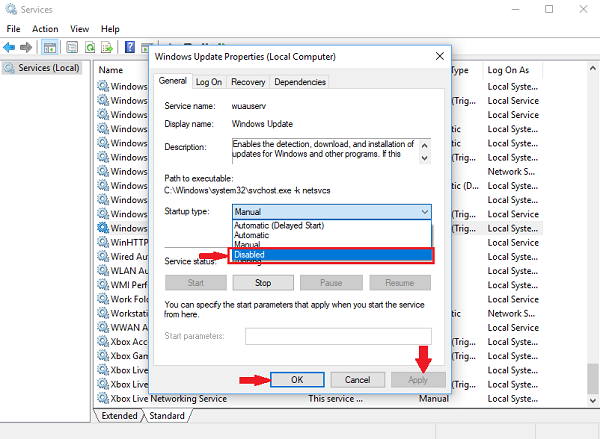The height and width of the screenshot is (439, 600).
Task: Toggle the console tree pane toolbar icon
Action: tap(49, 47)
